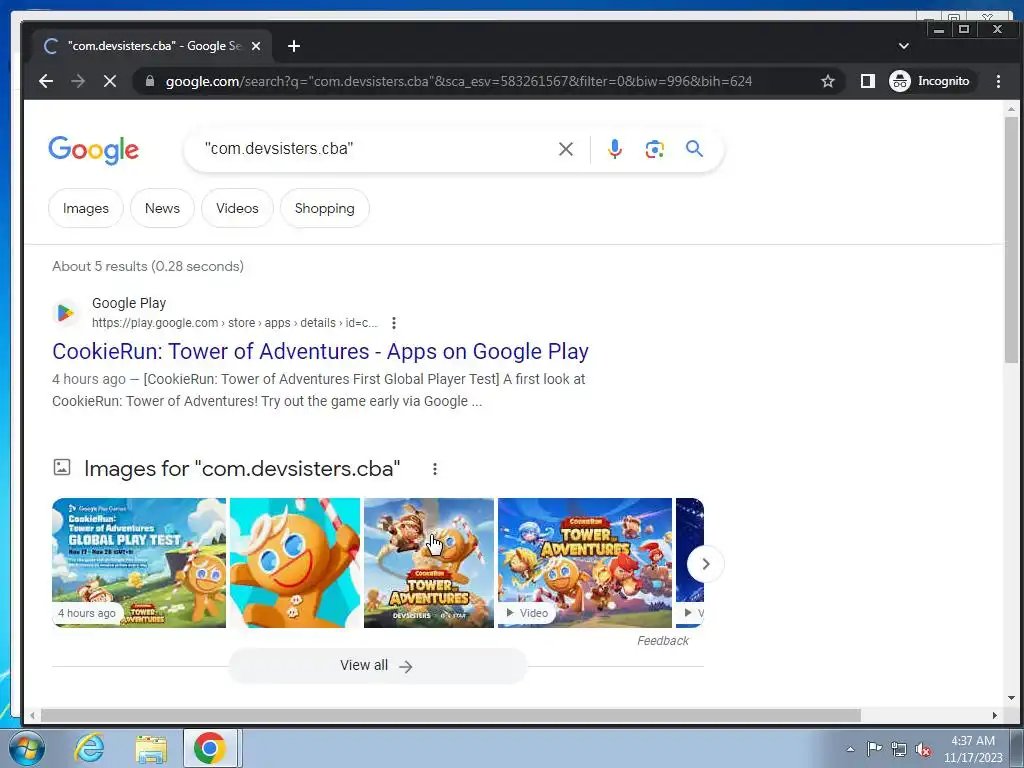Switch to News results
This screenshot has height=768, width=1024.
click(162, 208)
